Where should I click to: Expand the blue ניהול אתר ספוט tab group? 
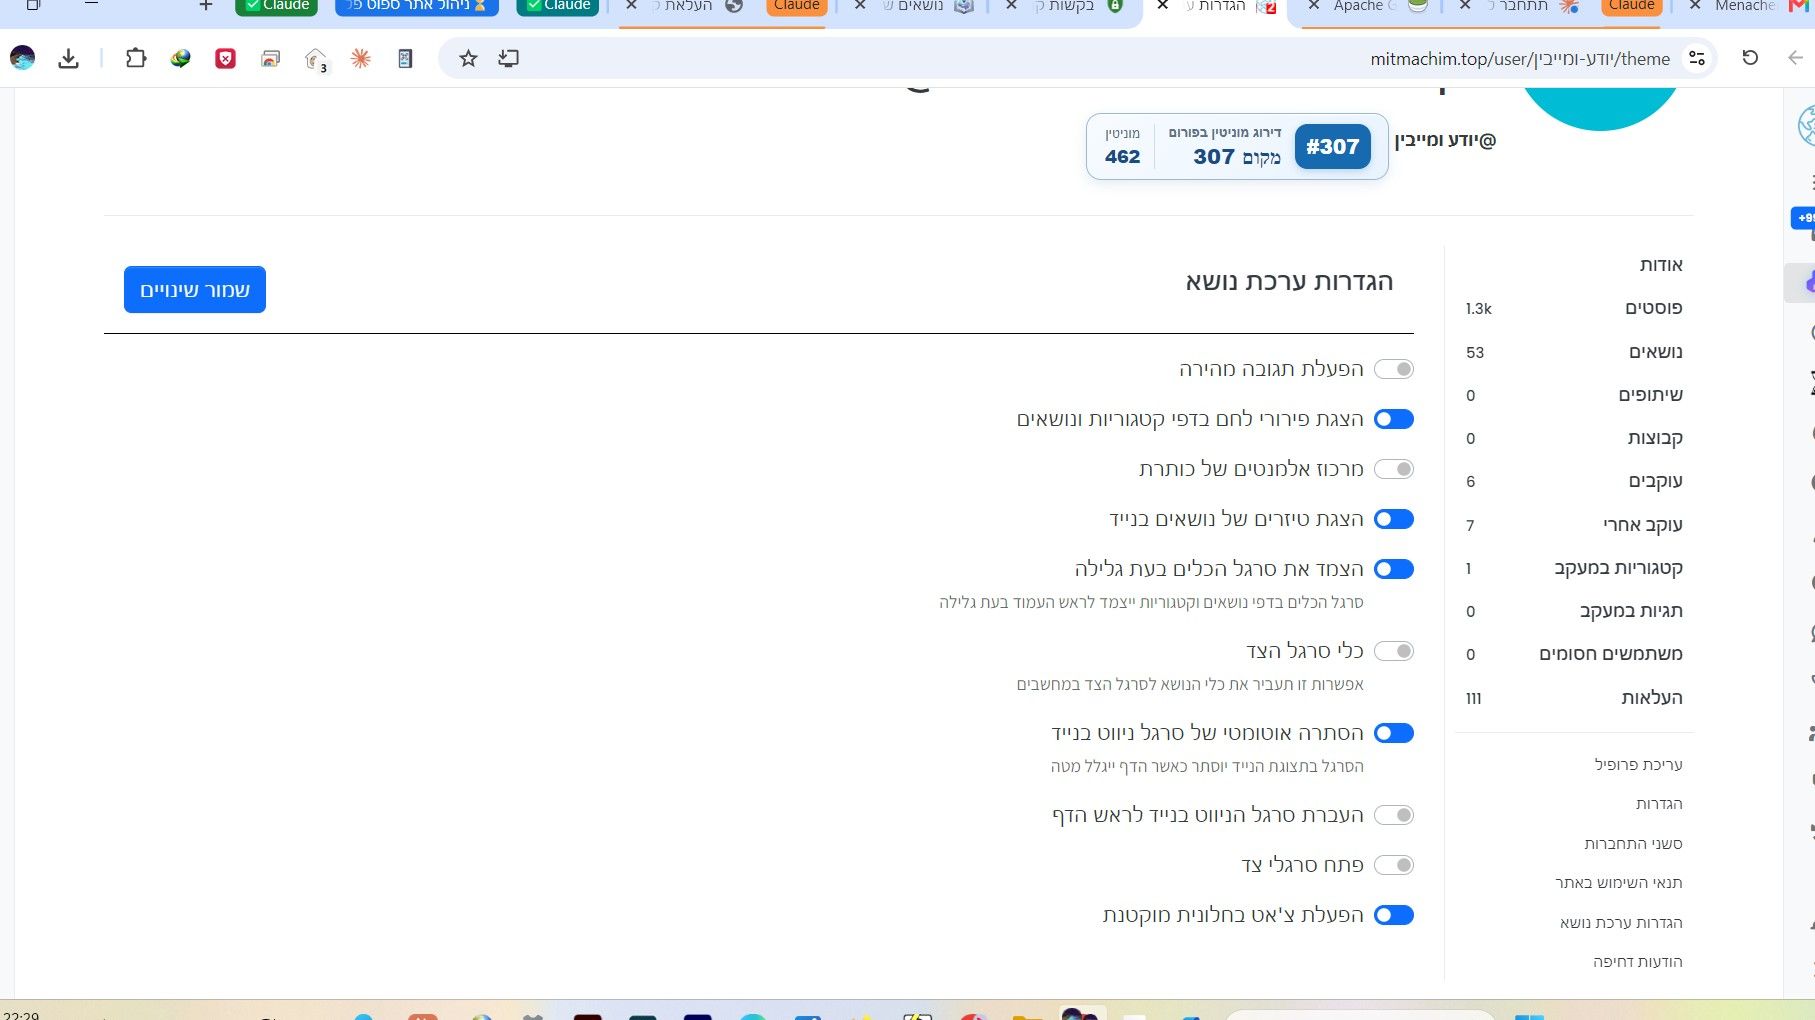tap(416, 6)
